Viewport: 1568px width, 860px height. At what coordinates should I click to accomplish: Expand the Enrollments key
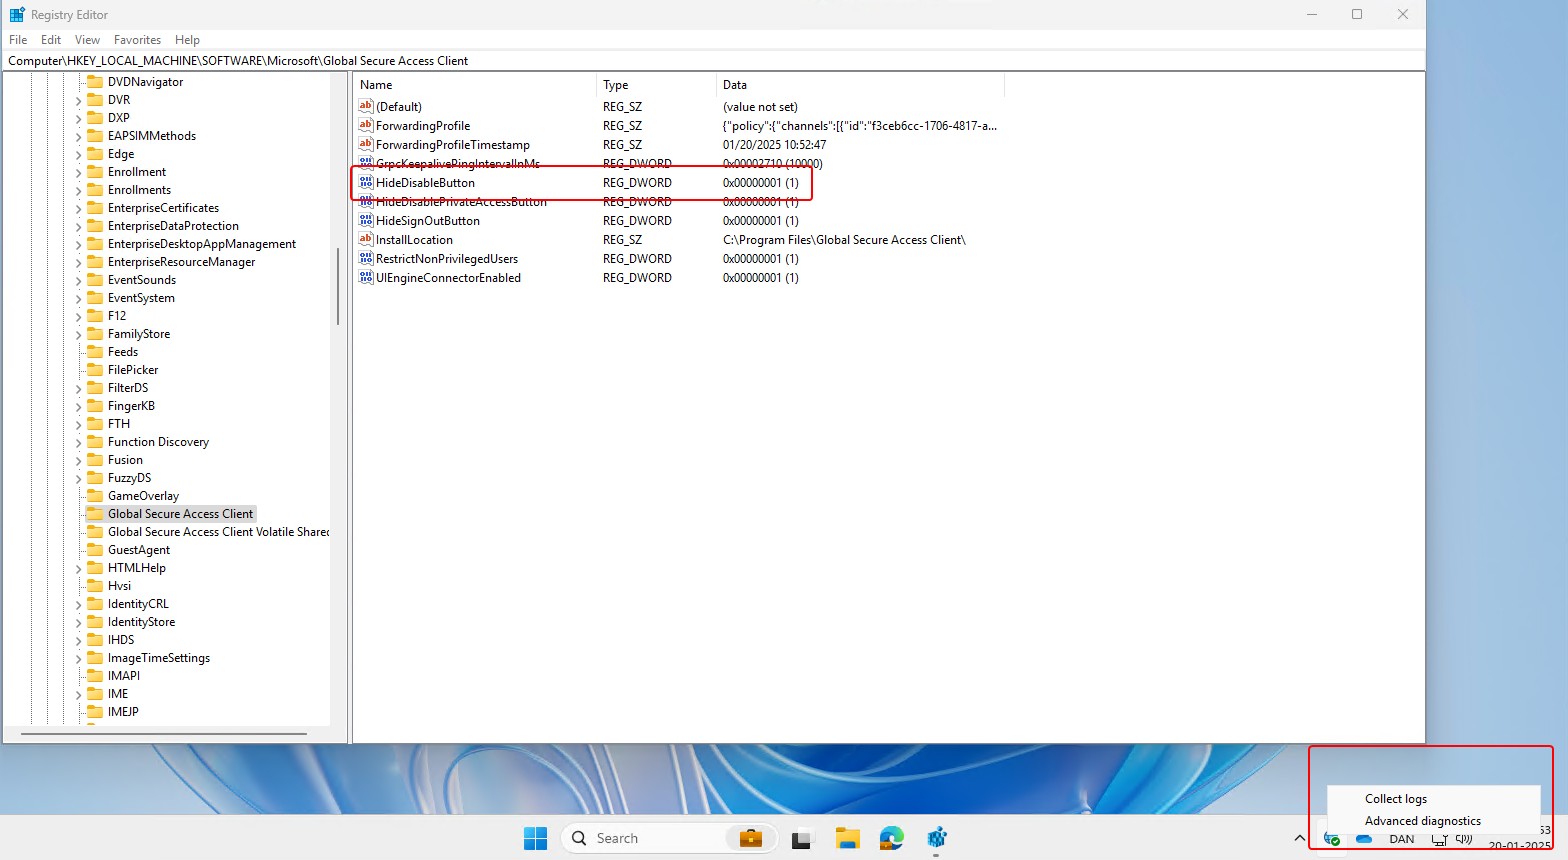pyautogui.click(x=79, y=190)
